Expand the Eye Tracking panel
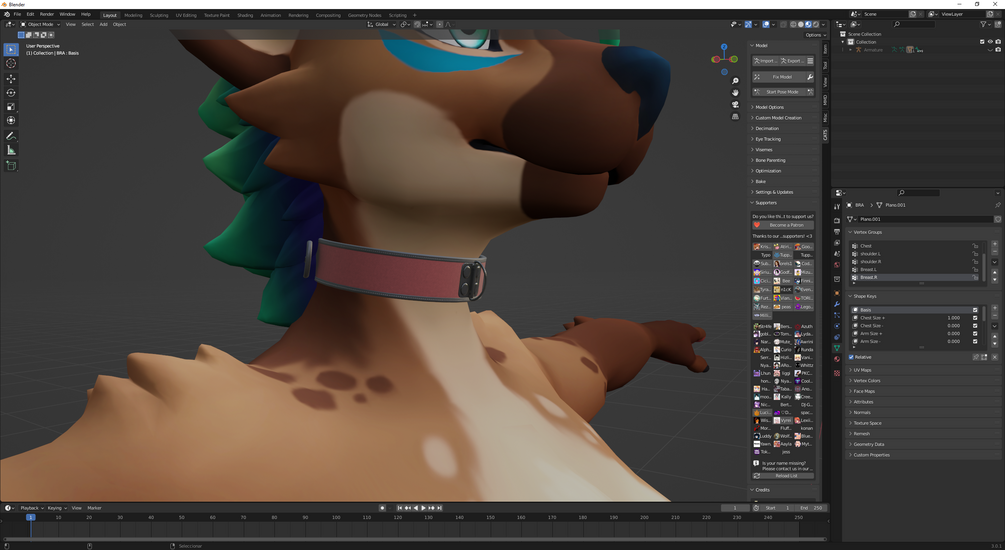 coord(767,139)
